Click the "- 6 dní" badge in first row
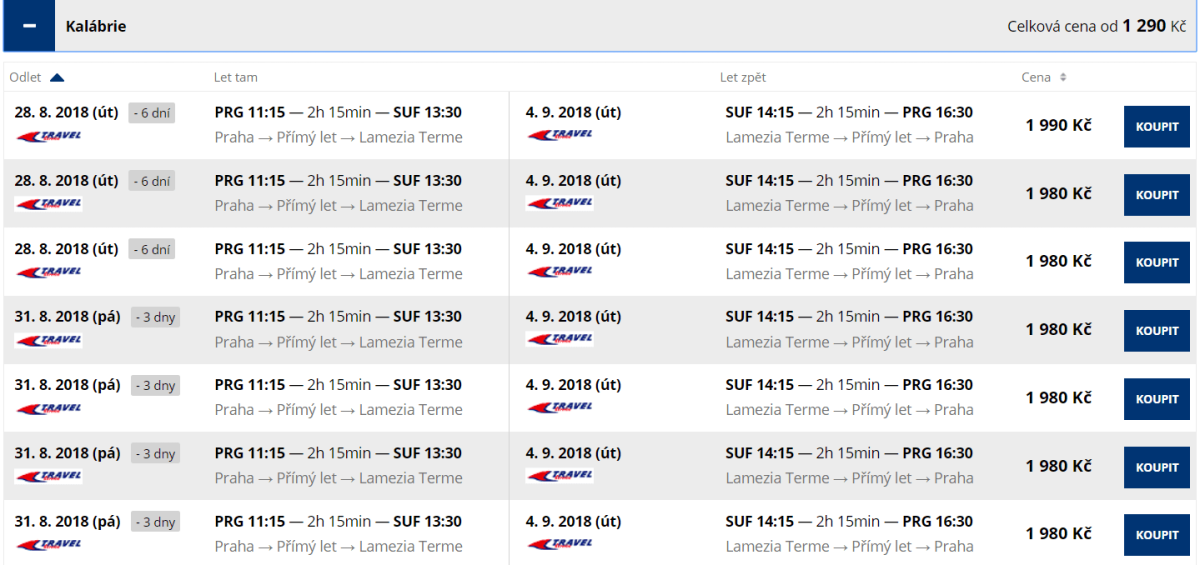 (152, 113)
